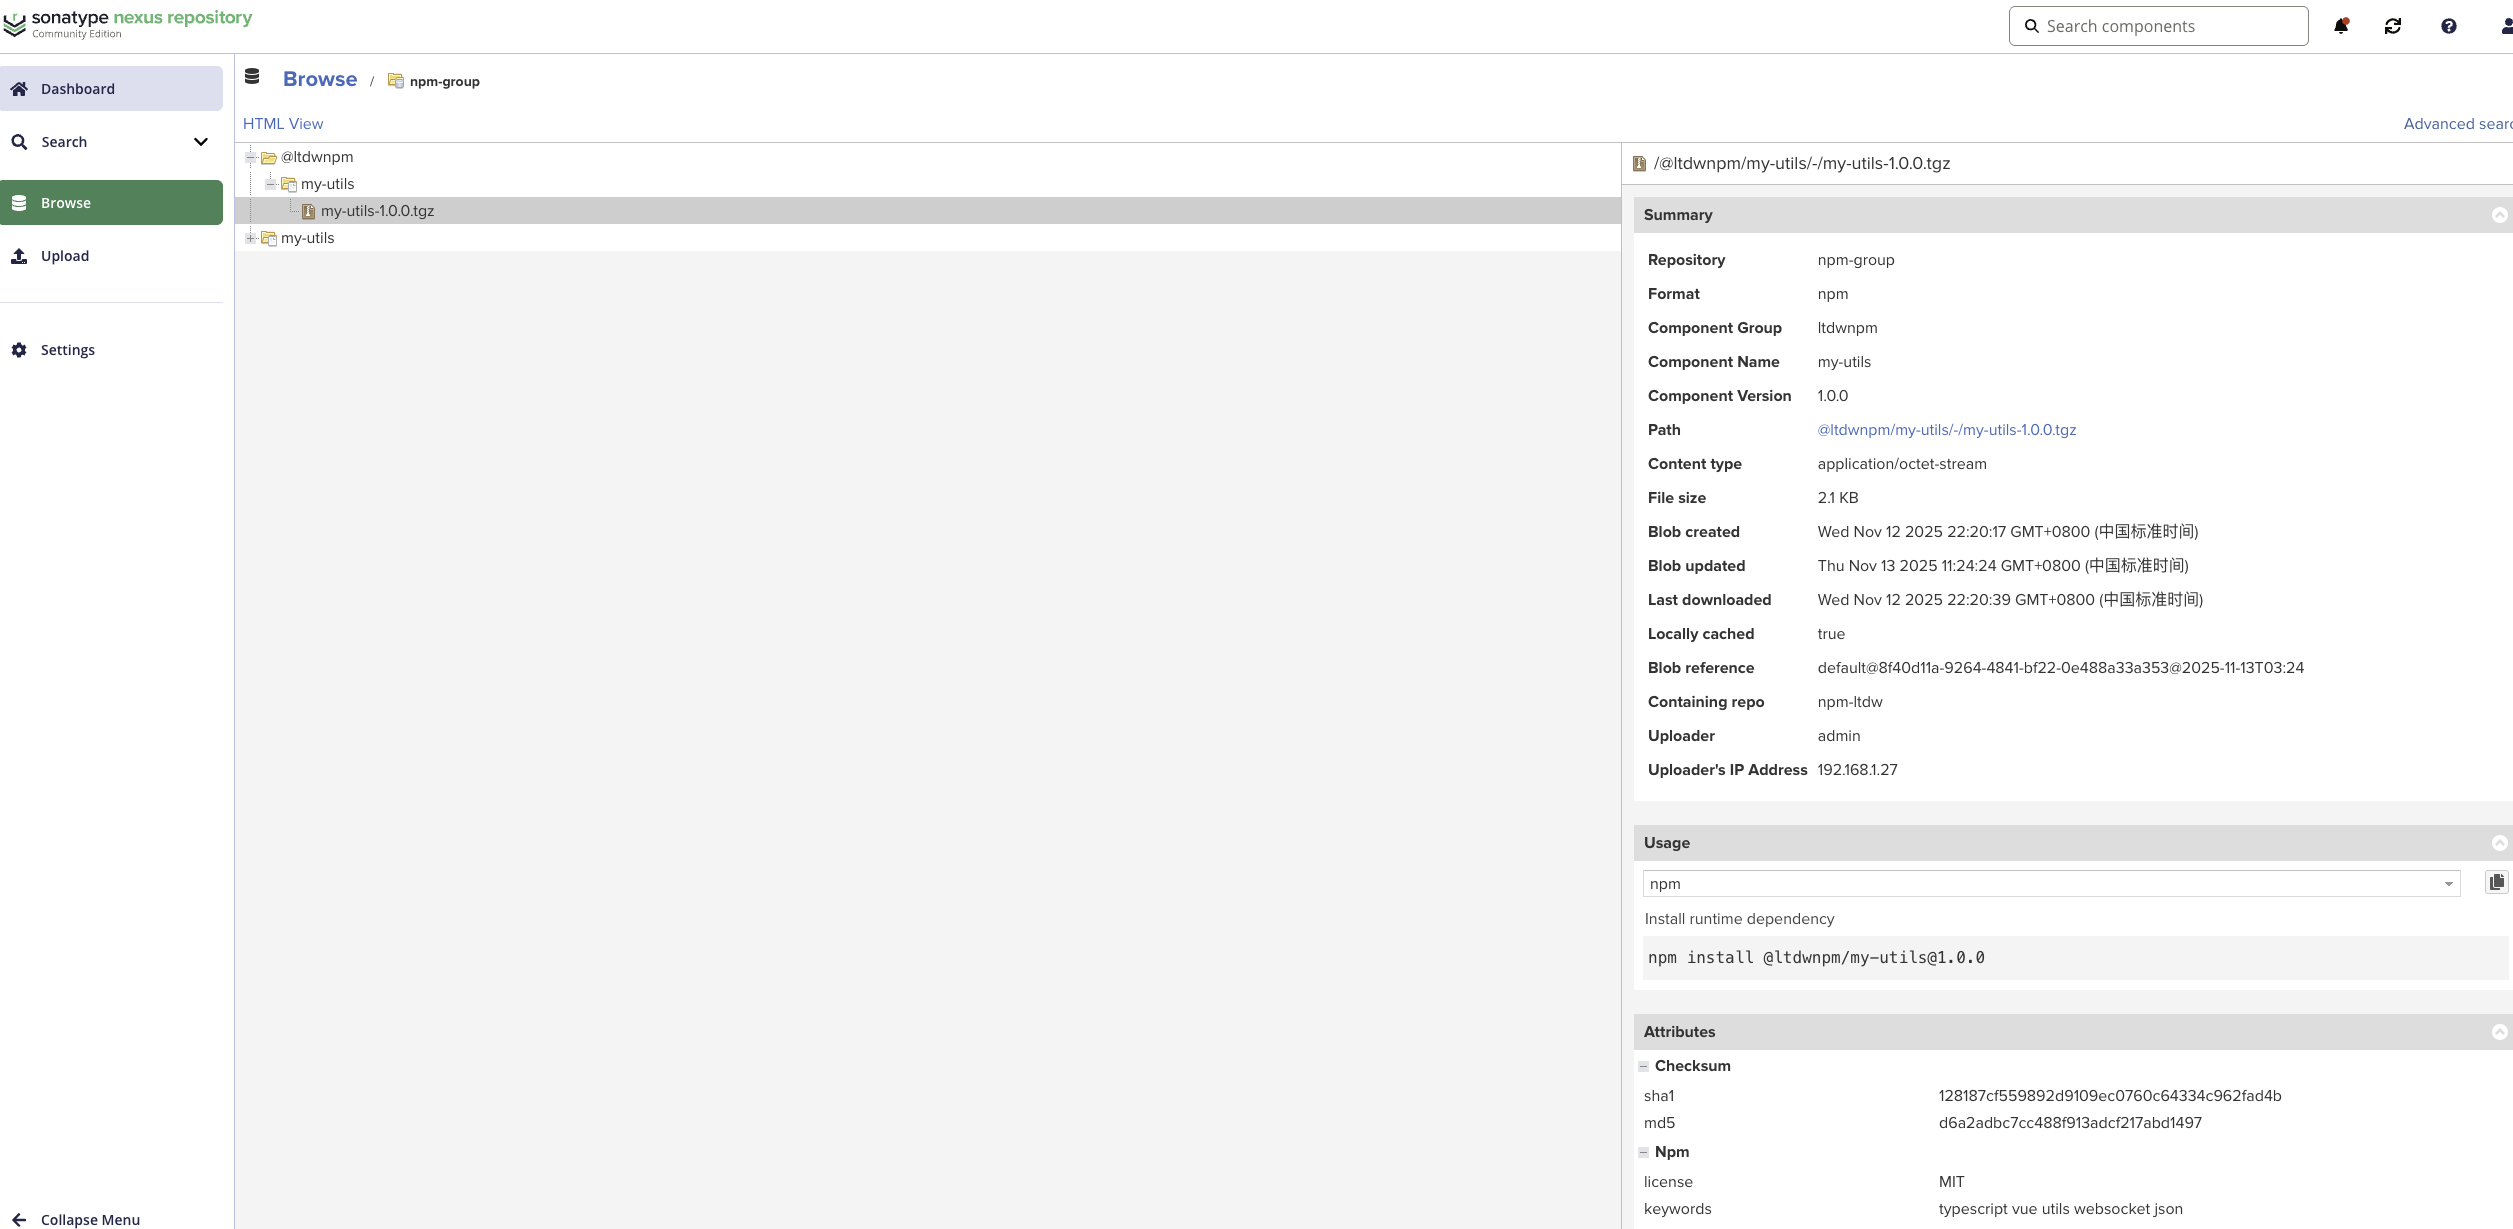Click the Sonatype Nexus Repository logo
Screen dimensions: 2513x1229
(x=128, y=23)
